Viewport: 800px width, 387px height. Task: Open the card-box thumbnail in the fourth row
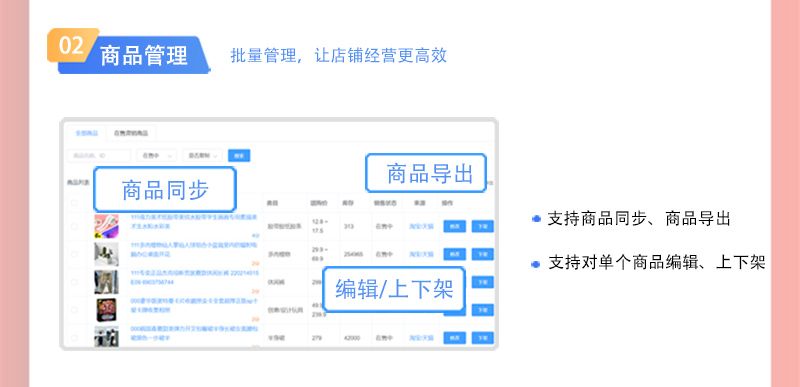[107, 310]
